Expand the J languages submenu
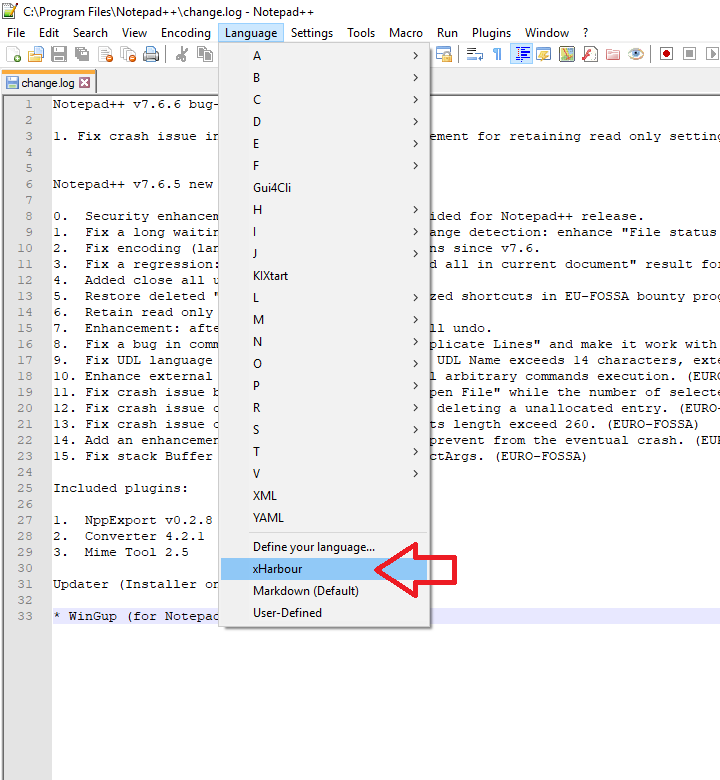The width and height of the screenshot is (720, 780). click(324, 254)
